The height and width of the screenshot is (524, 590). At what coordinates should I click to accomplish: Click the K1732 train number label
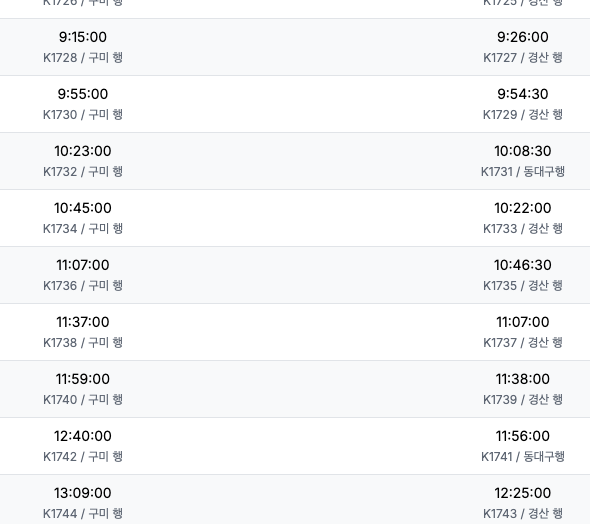tap(60, 172)
